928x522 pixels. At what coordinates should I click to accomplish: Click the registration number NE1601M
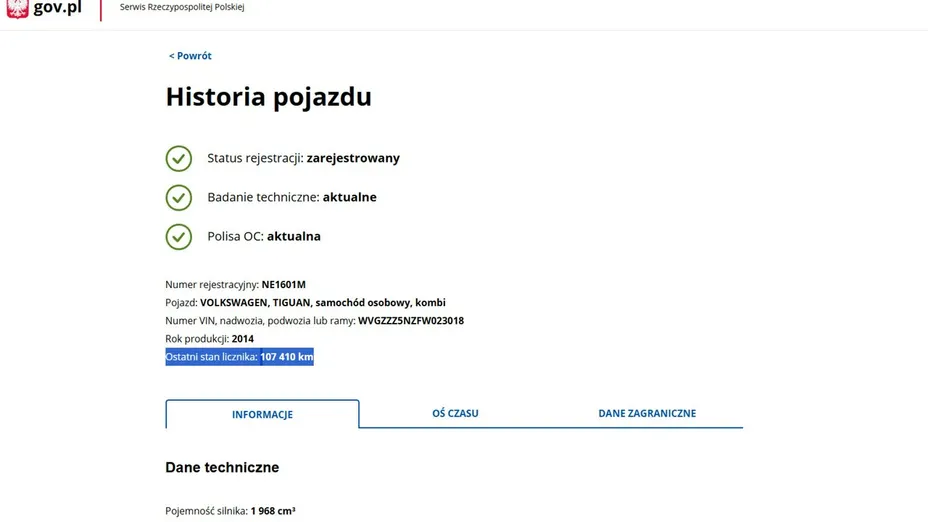coord(283,285)
